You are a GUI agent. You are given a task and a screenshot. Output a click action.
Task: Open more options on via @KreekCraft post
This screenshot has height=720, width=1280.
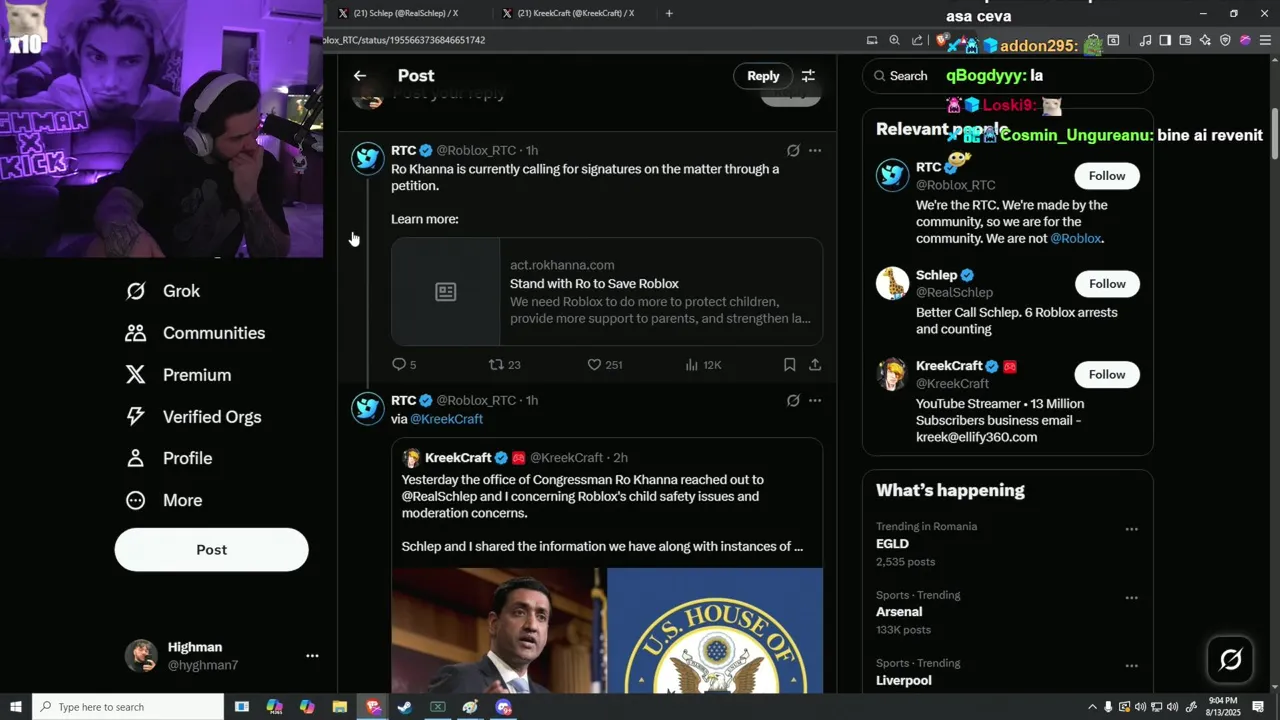pos(815,400)
